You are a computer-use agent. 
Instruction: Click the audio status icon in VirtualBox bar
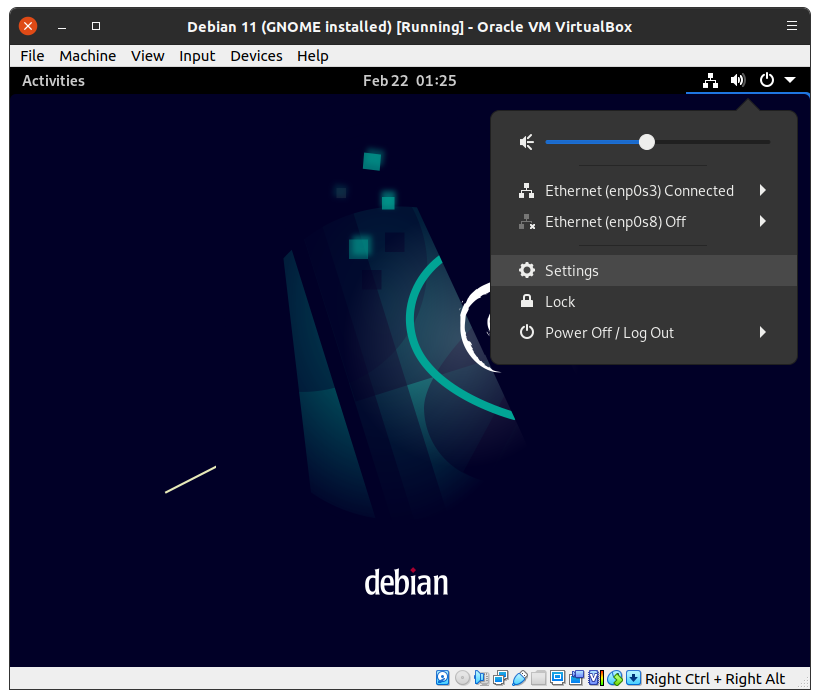point(481,679)
